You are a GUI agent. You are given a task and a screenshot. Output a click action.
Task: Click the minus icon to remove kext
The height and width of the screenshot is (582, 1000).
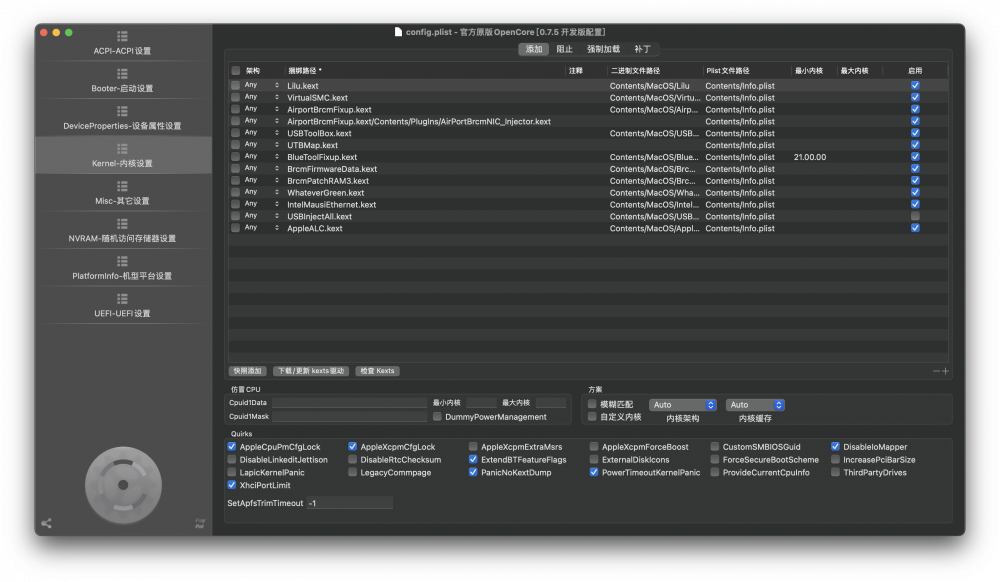pyautogui.click(x=936, y=371)
